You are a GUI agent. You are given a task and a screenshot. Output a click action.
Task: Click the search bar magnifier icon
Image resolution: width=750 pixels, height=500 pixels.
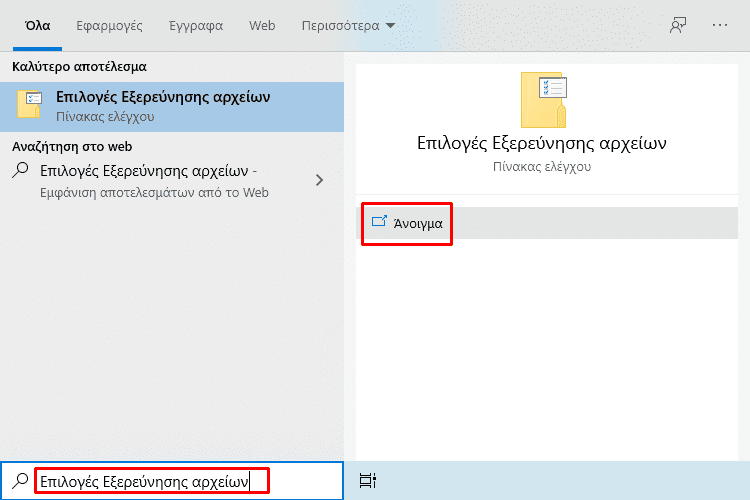pyautogui.click(x=20, y=480)
